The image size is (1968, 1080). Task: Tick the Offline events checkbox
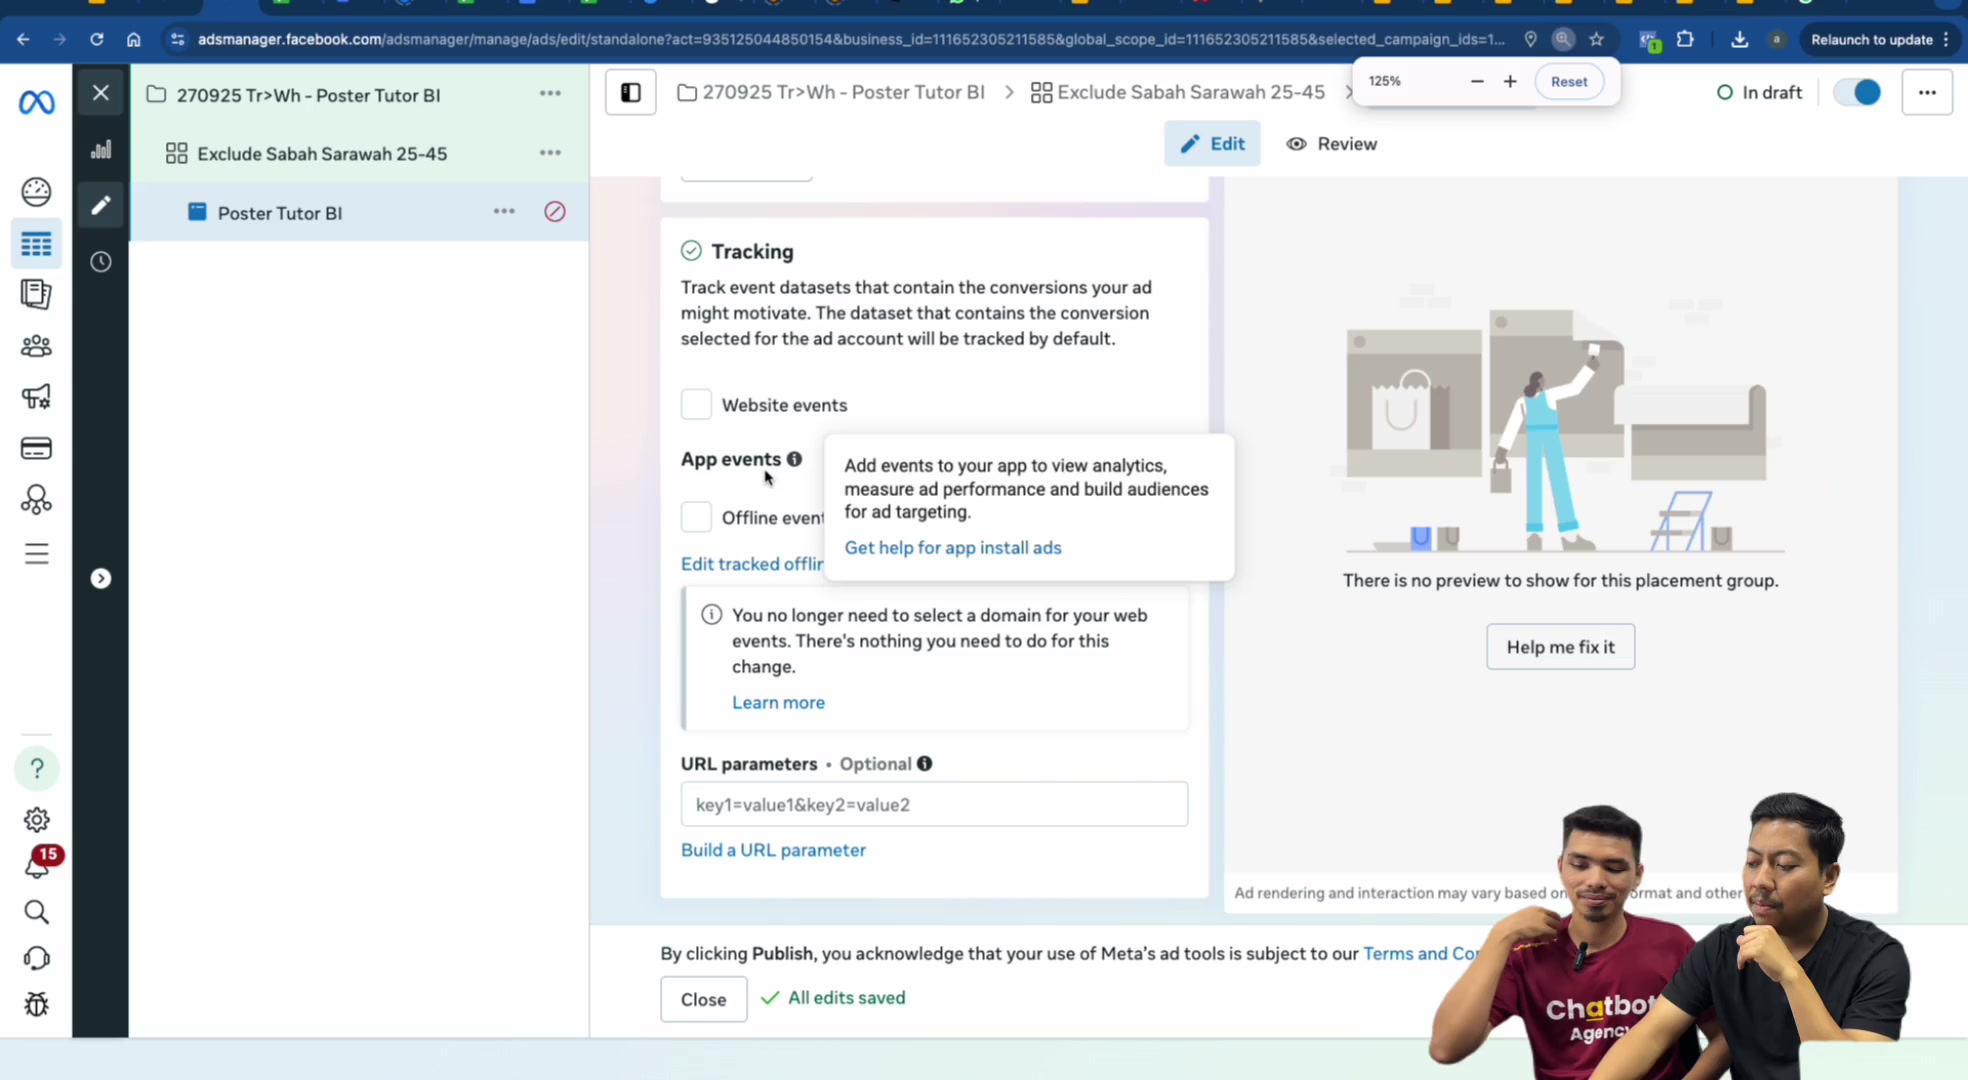click(696, 517)
